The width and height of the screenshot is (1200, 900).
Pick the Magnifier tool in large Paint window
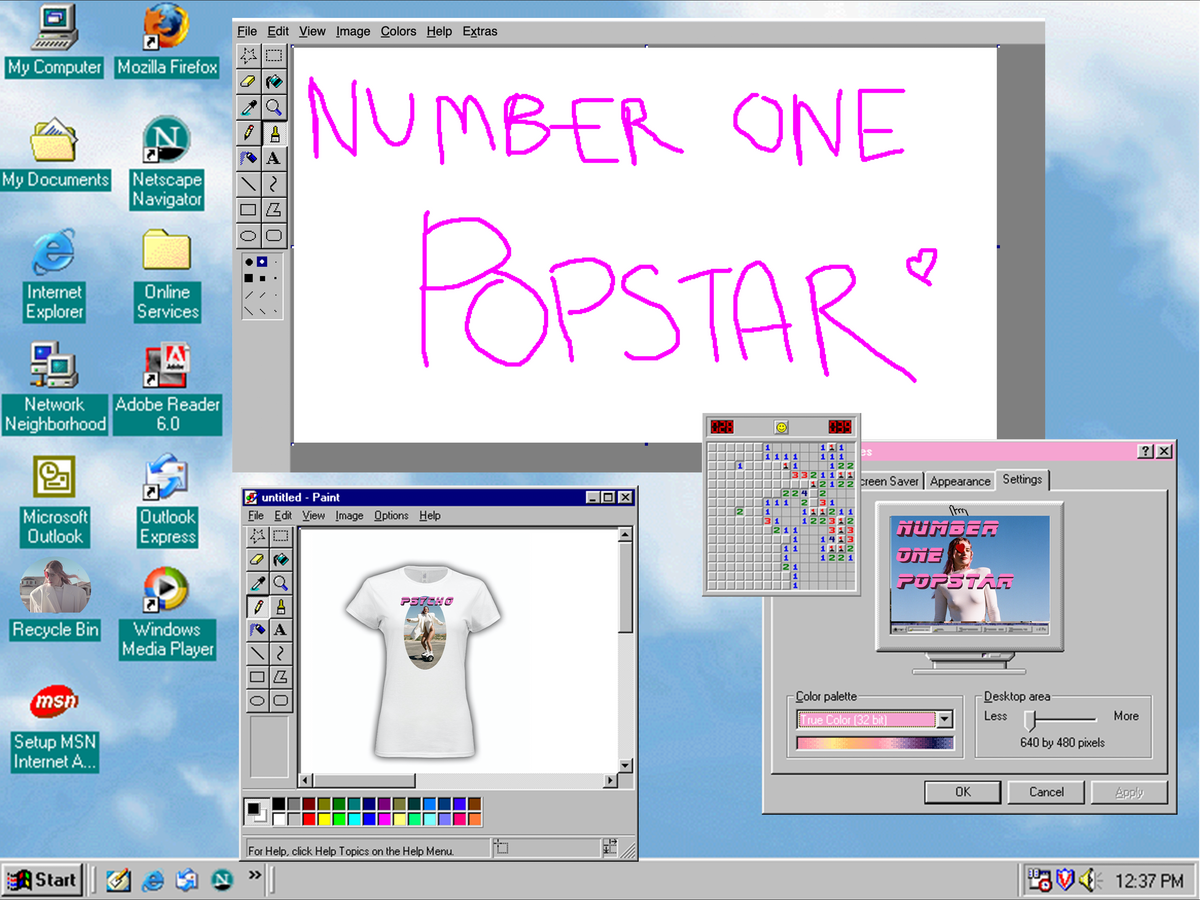tap(273, 108)
